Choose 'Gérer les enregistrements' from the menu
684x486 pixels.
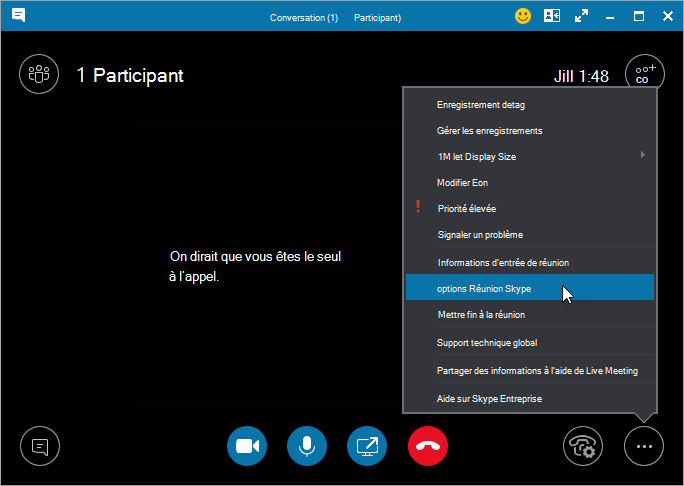tap(530, 131)
